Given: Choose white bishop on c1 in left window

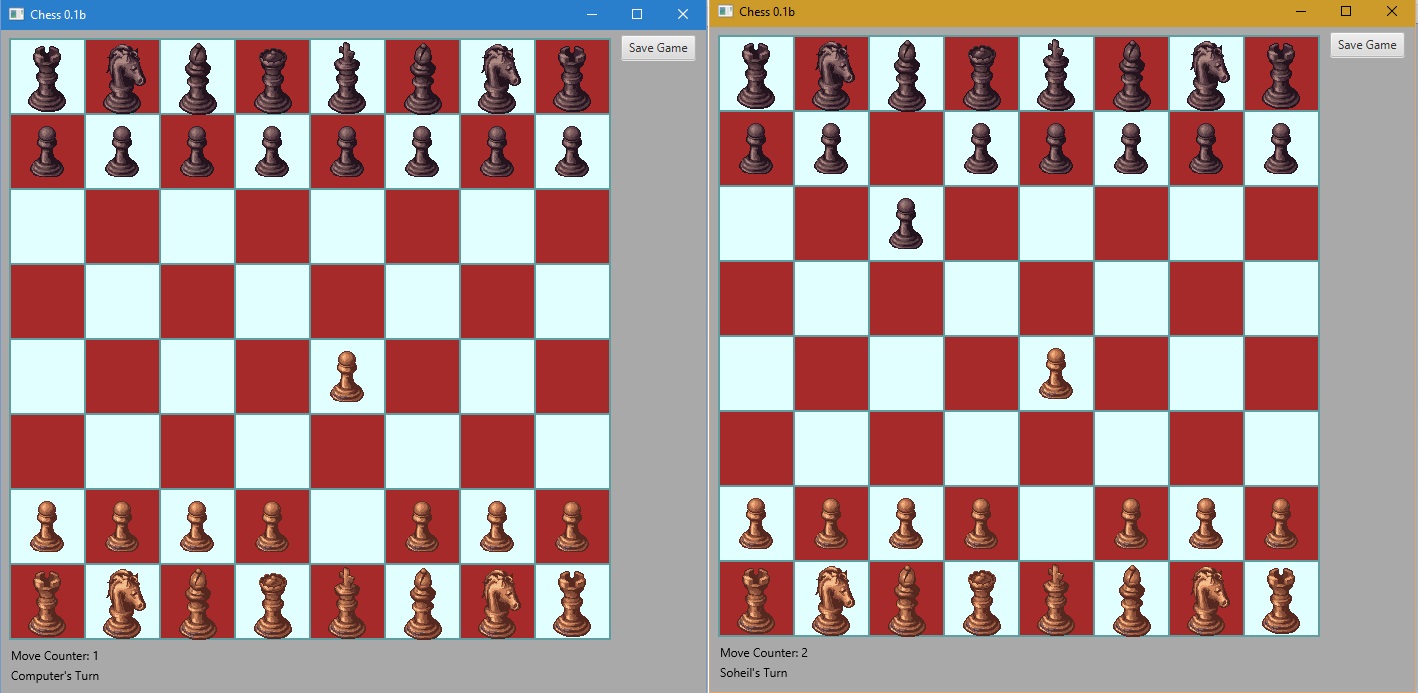Looking at the screenshot, I should tap(197, 603).
